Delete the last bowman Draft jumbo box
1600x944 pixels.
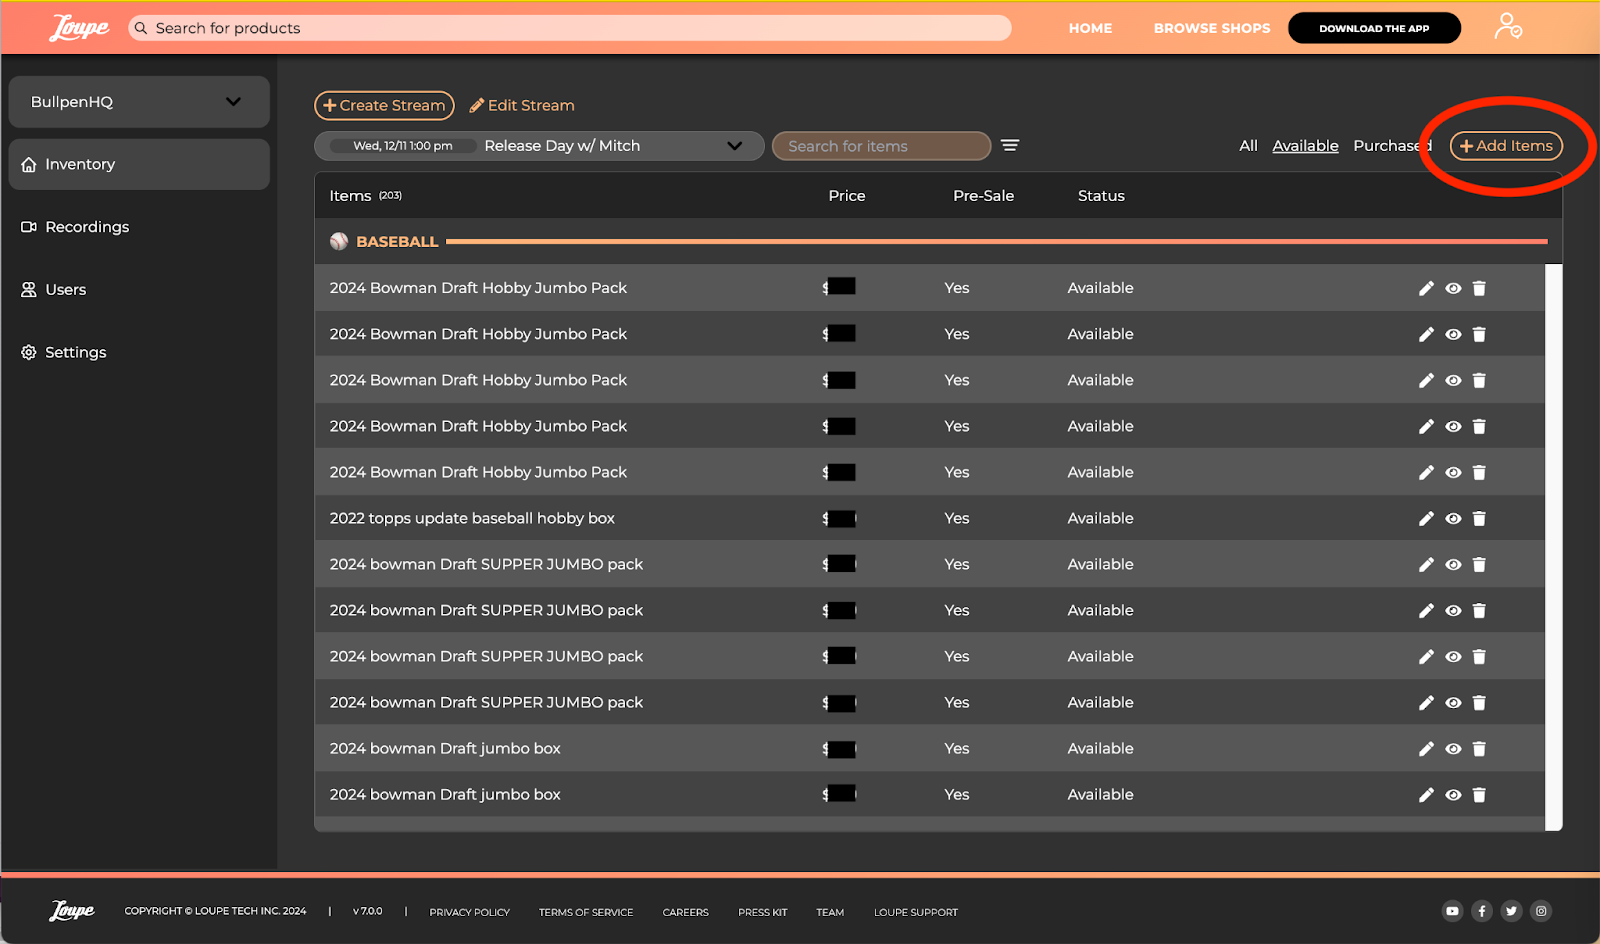tap(1479, 795)
